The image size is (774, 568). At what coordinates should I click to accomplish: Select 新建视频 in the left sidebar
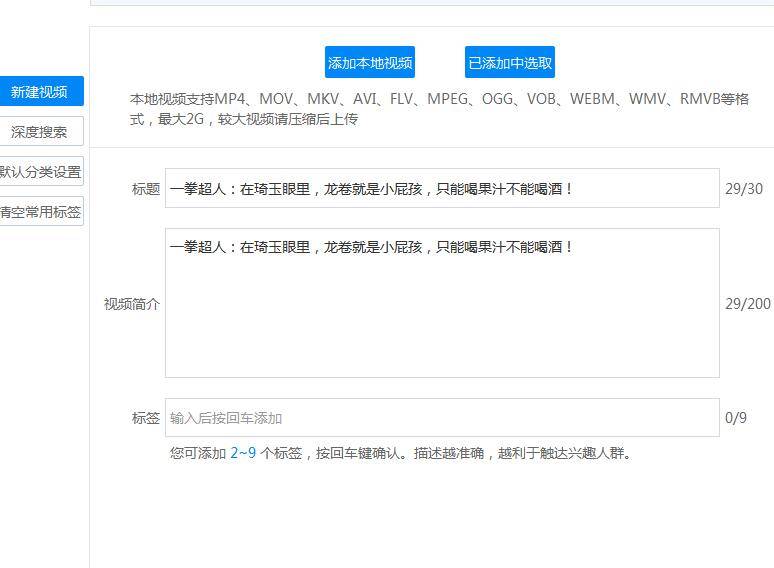click(40, 92)
